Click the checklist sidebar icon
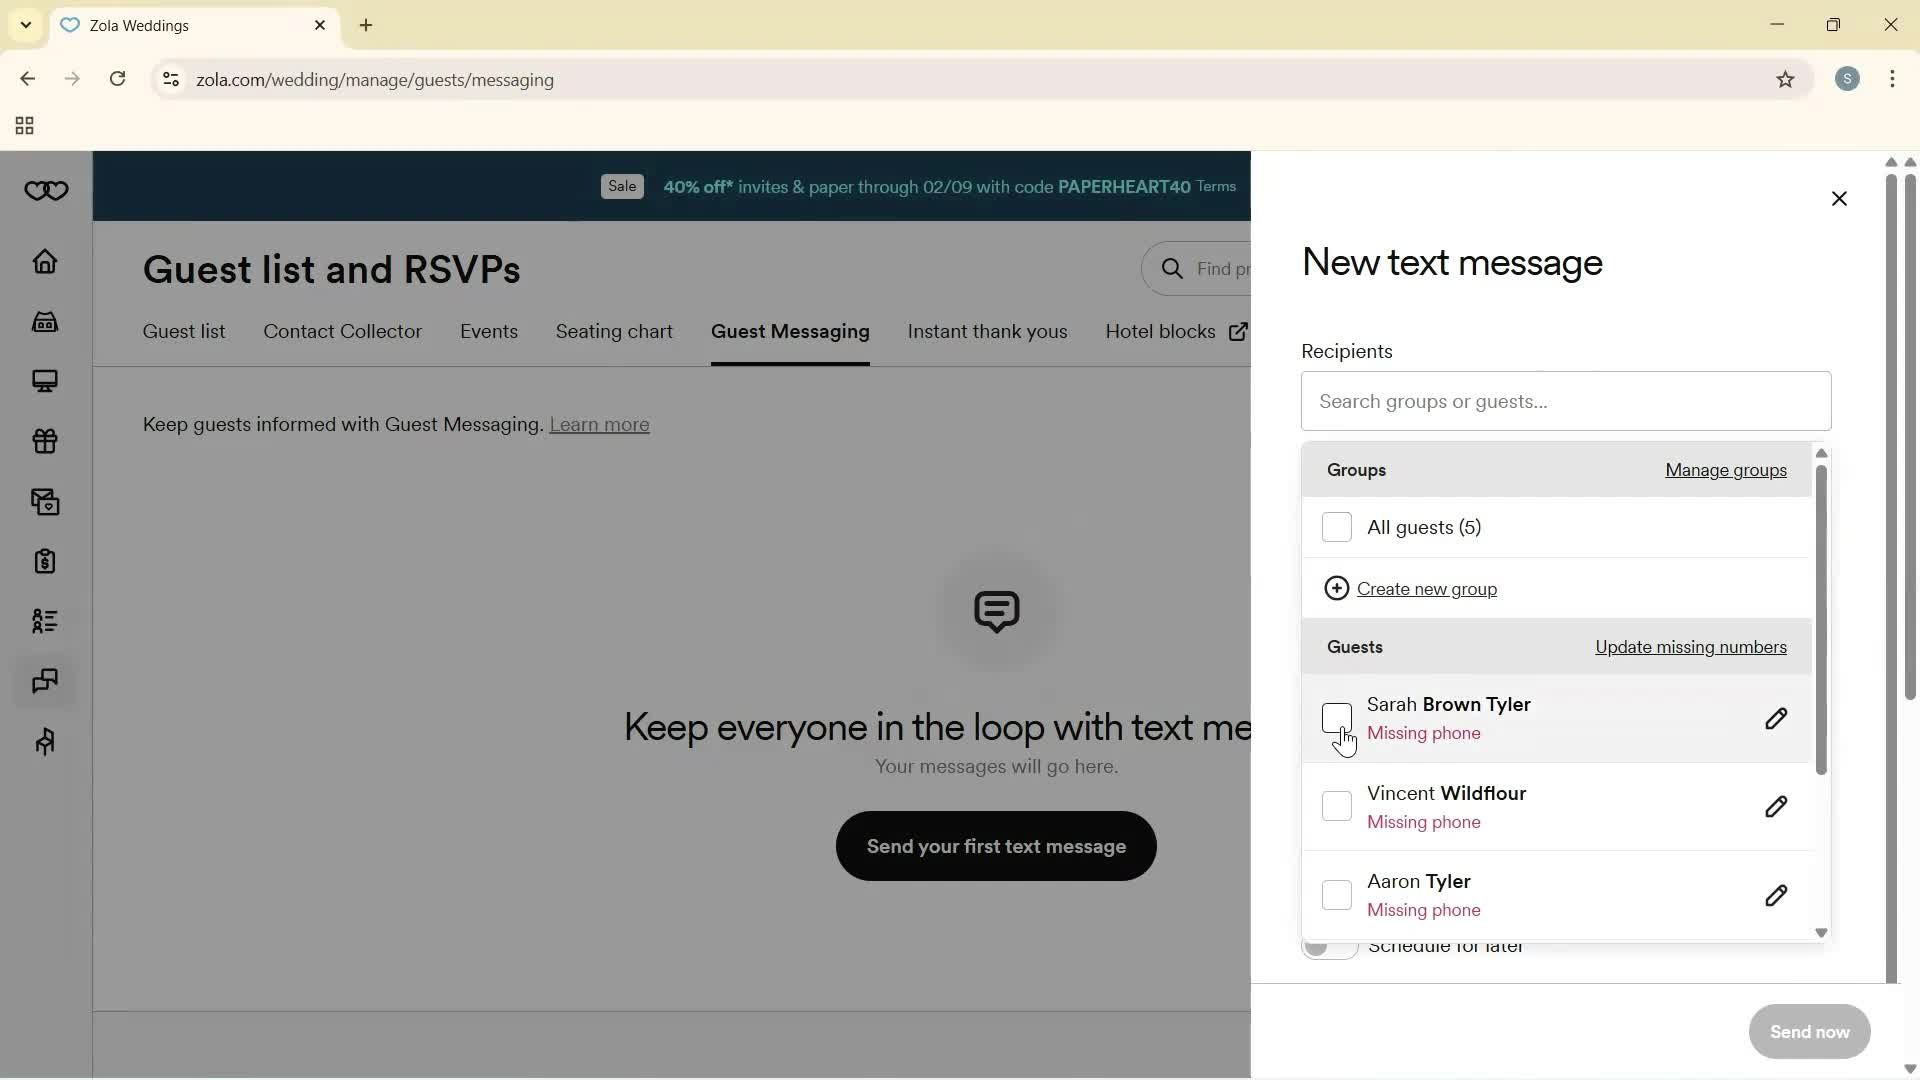The image size is (1920, 1080). tap(45, 621)
